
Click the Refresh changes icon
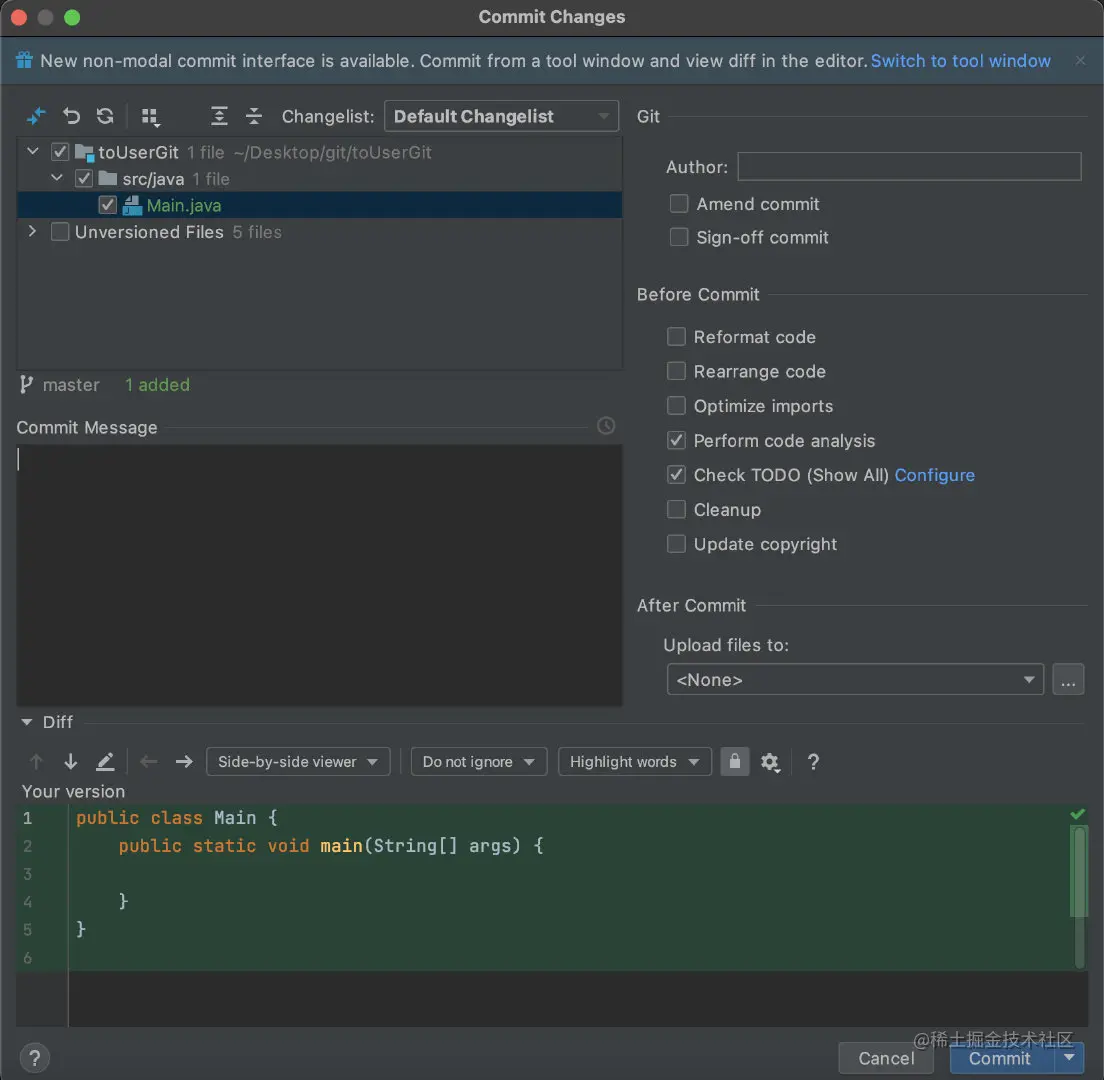pos(105,115)
